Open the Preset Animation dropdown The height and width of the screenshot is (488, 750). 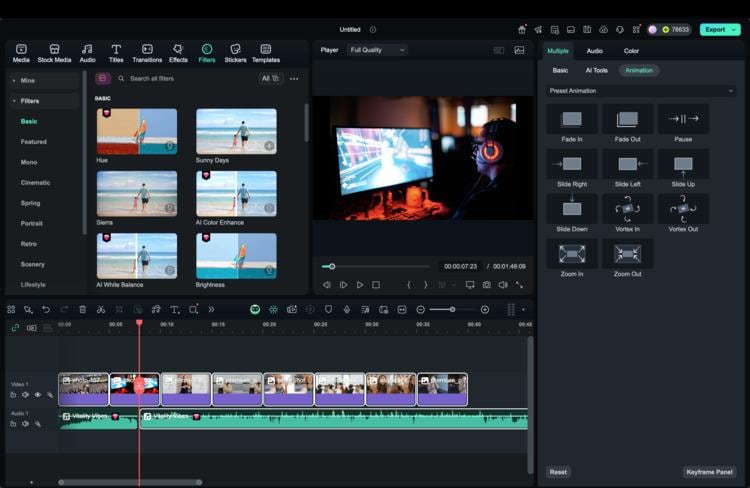pyautogui.click(x=640, y=90)
